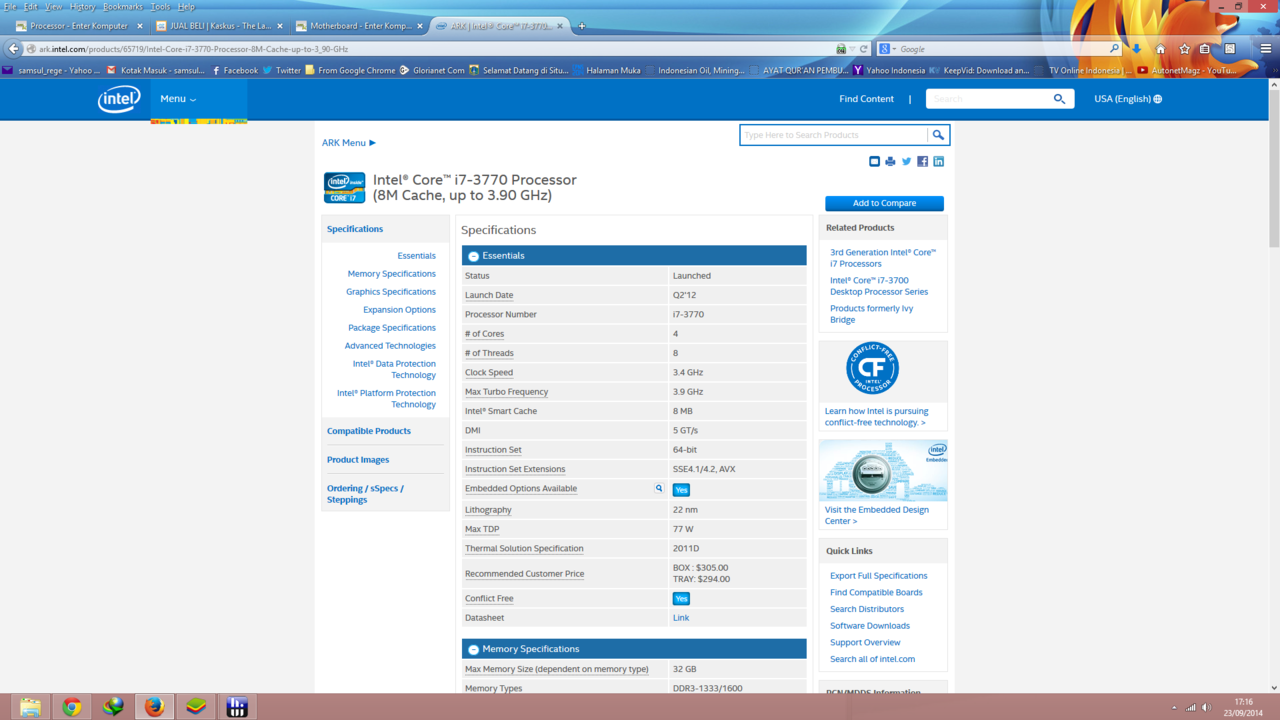
Task: Click the product search magnifier icon
Action: pyautogui.click(x=938, y=135)
